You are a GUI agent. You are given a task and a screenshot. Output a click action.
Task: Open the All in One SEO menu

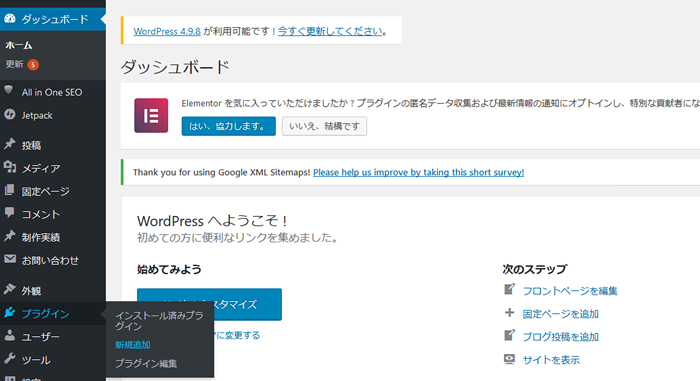(53, 92)
